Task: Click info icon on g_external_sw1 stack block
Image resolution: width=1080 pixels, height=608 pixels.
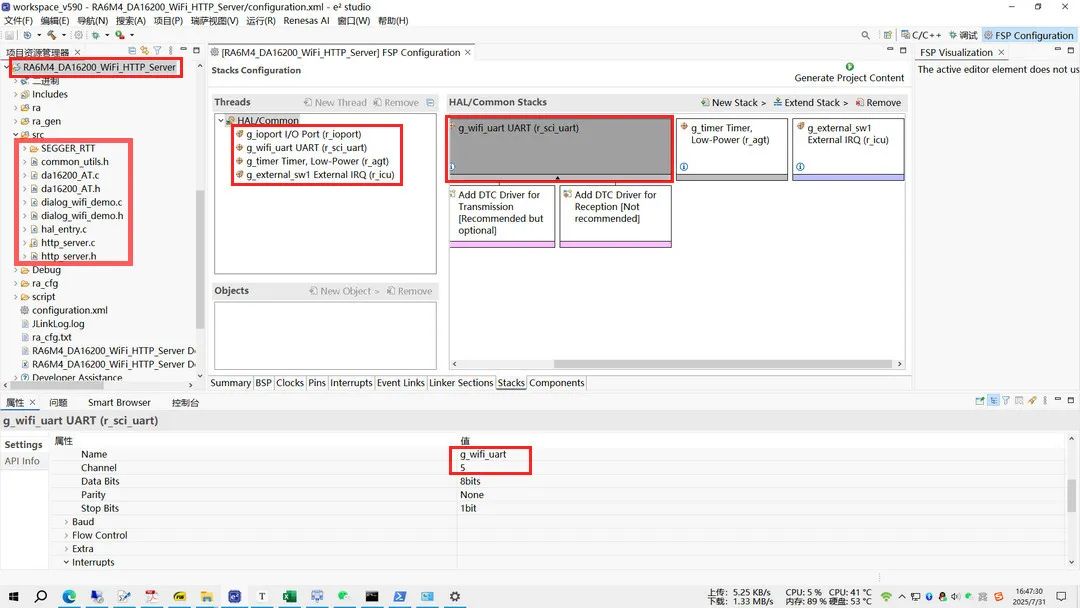Action: (800, 167)
